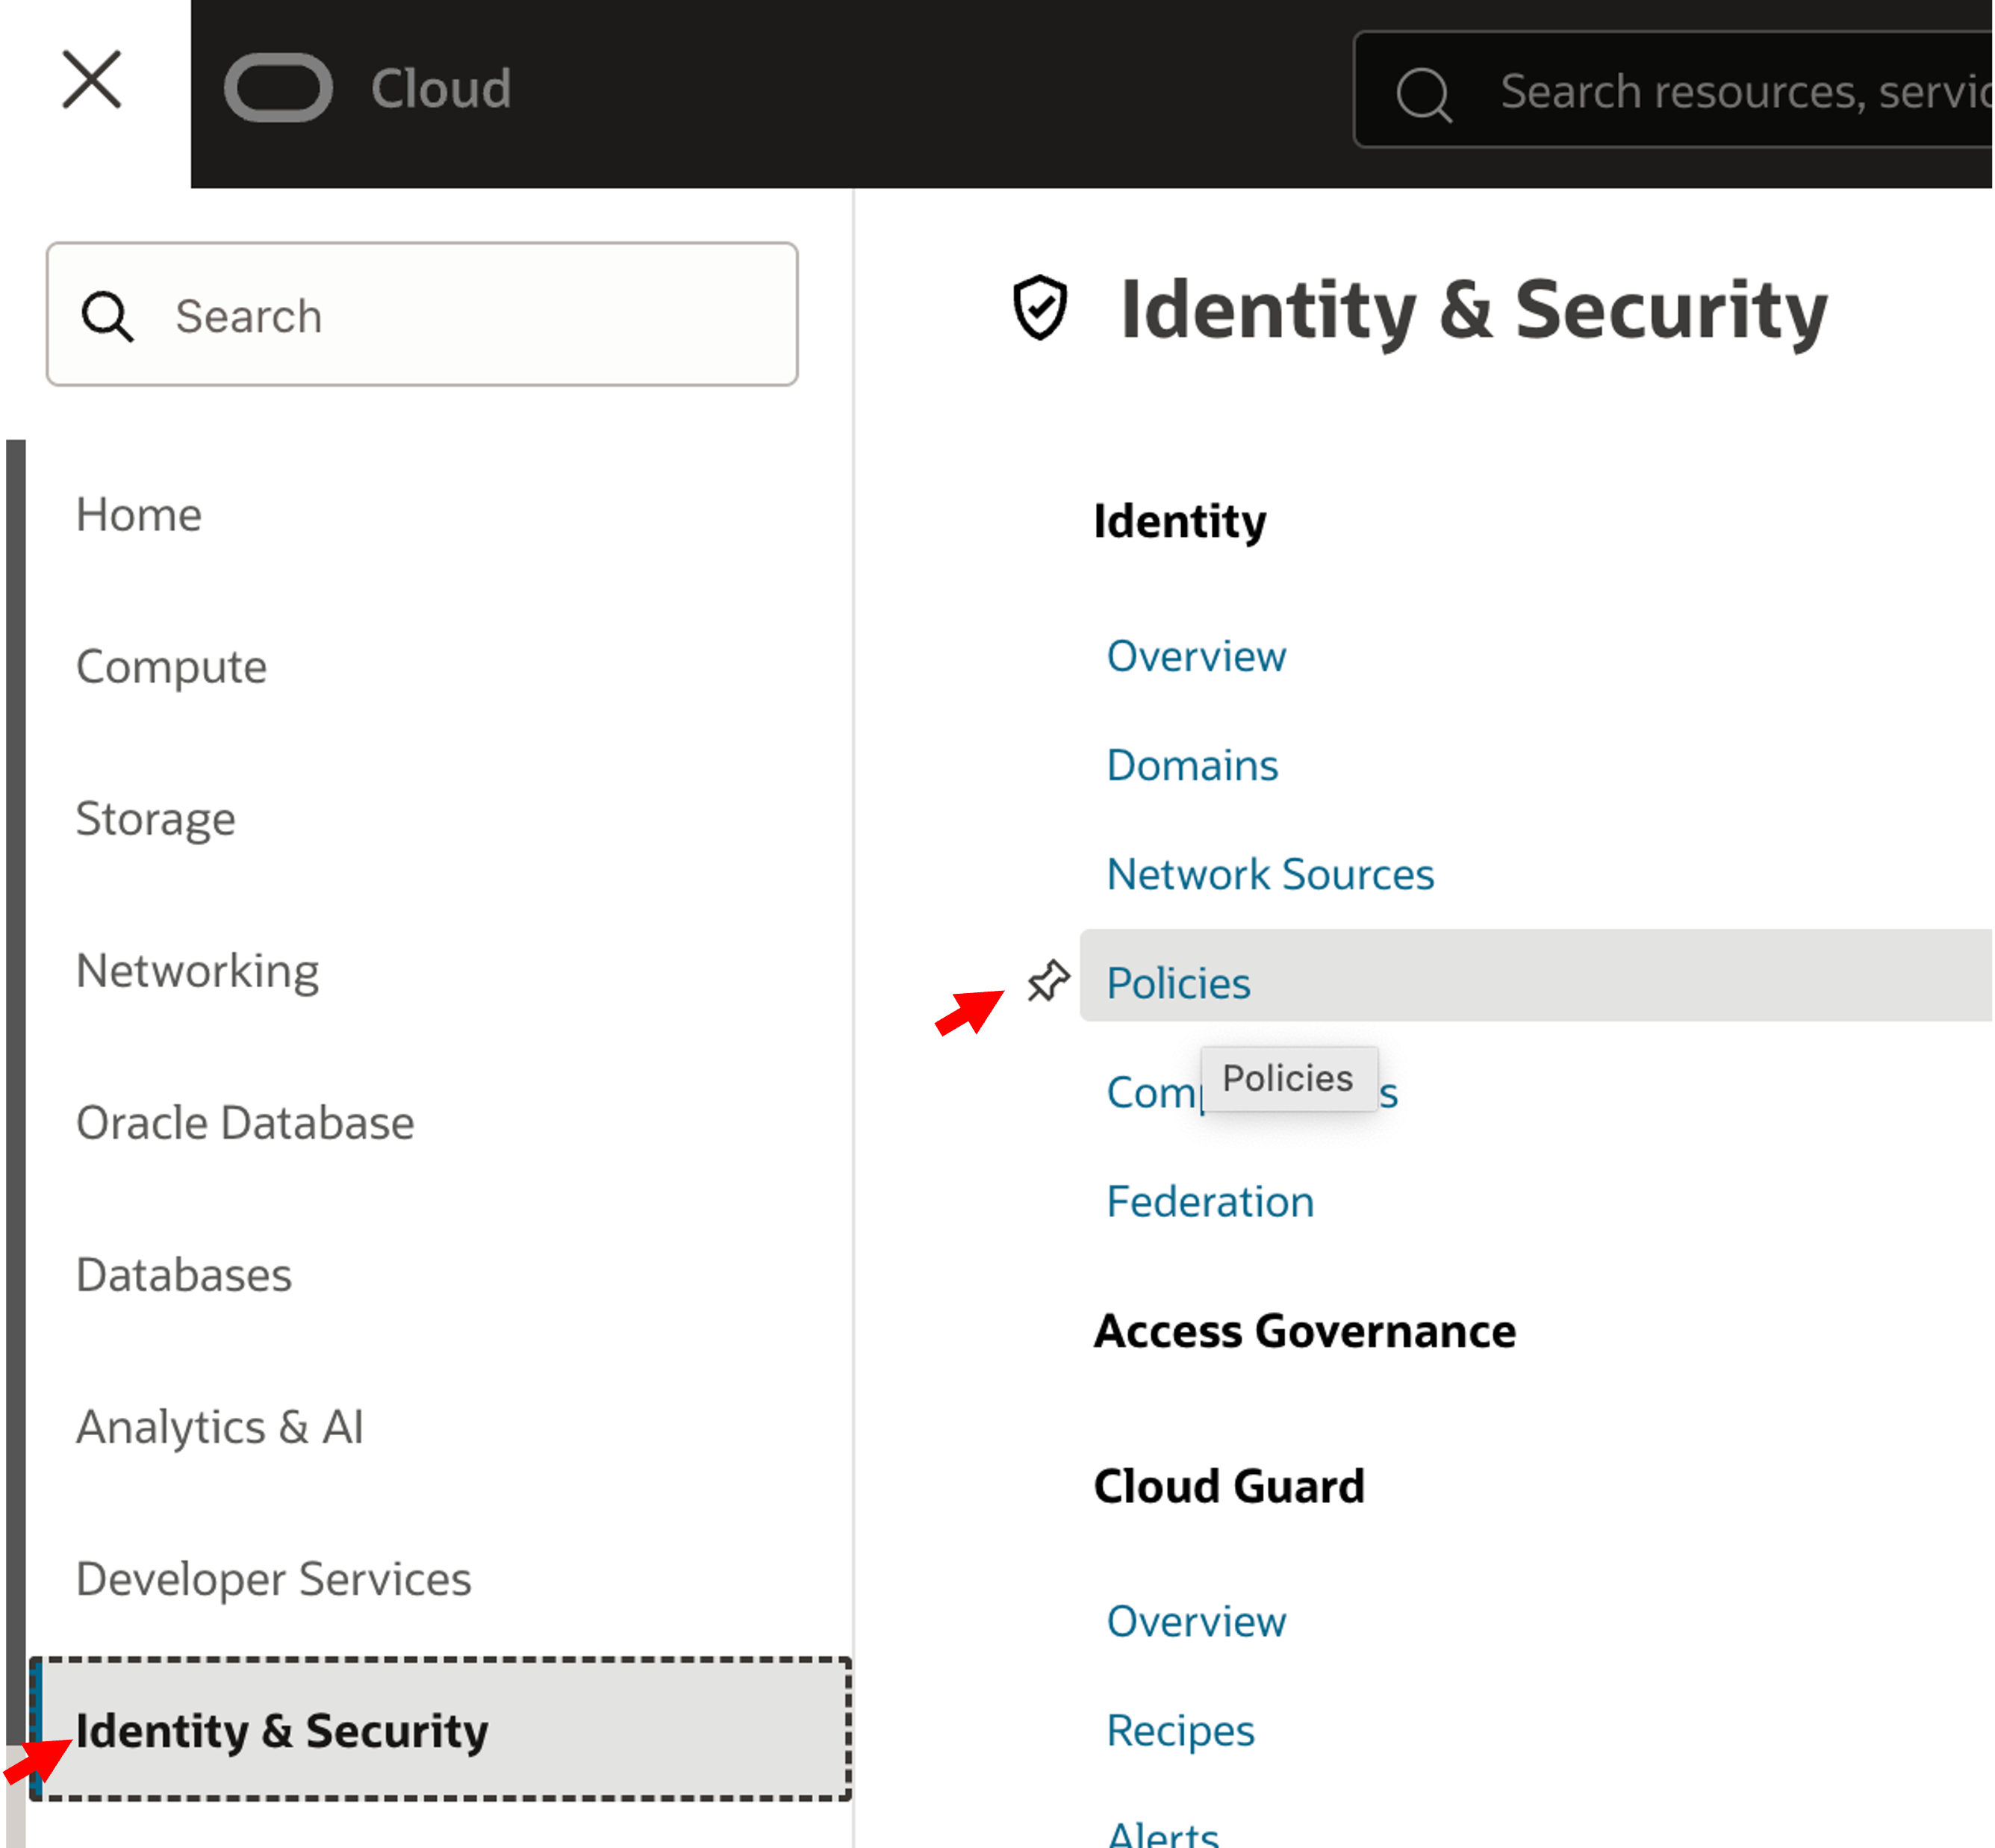Open the Domains link
The image size is (1995, 1848).
tap(1192, 766)
